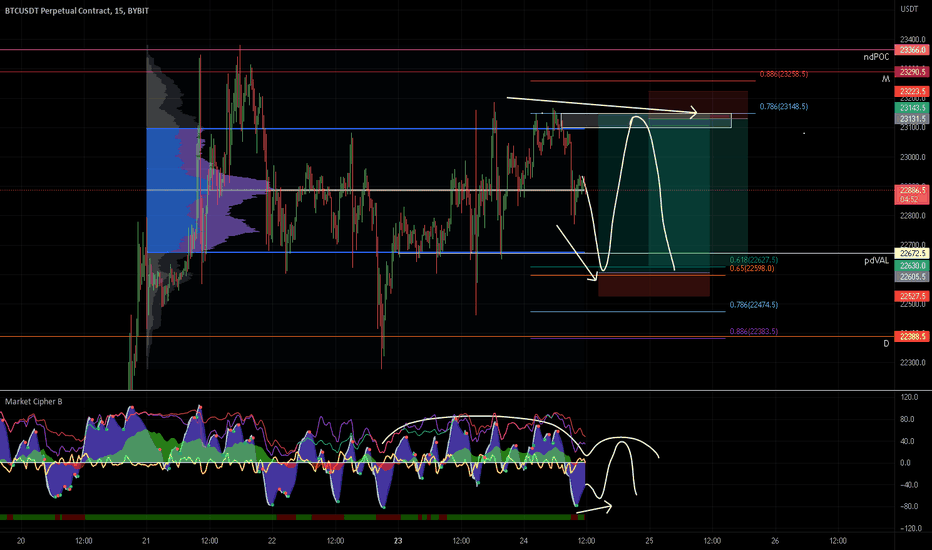Select the ndPOC line label

876,57
